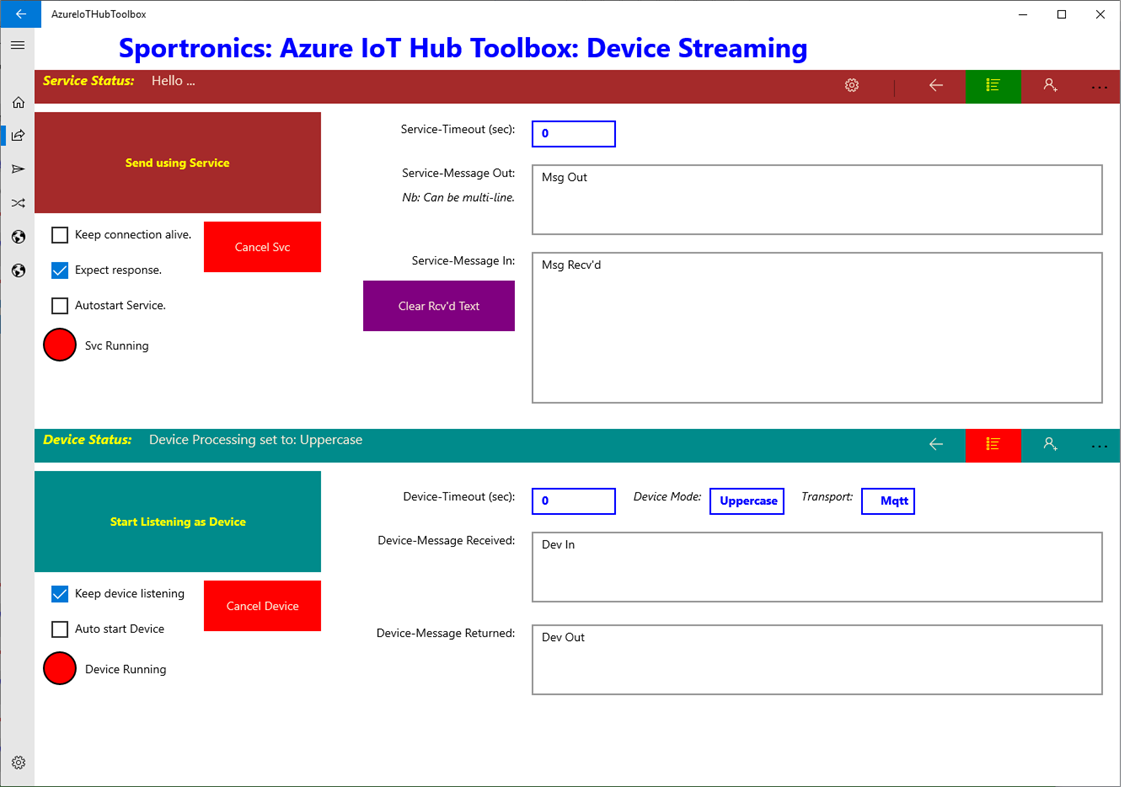Click Service-Timeout input field

573,134
